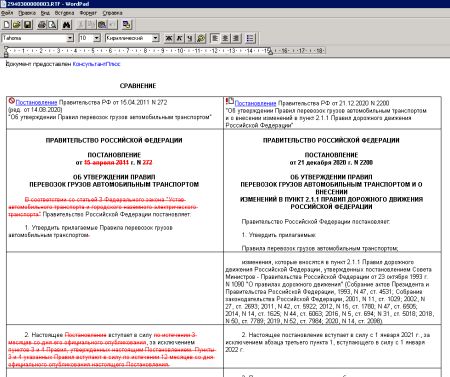Open the Файл menu
The width and height of the screenshot is (450, 377).
[x=7, y=13]
